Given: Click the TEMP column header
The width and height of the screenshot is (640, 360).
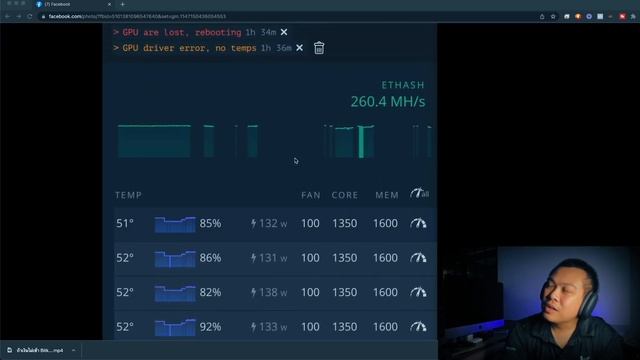Looking at the screenshot, I should pos(128,195).
